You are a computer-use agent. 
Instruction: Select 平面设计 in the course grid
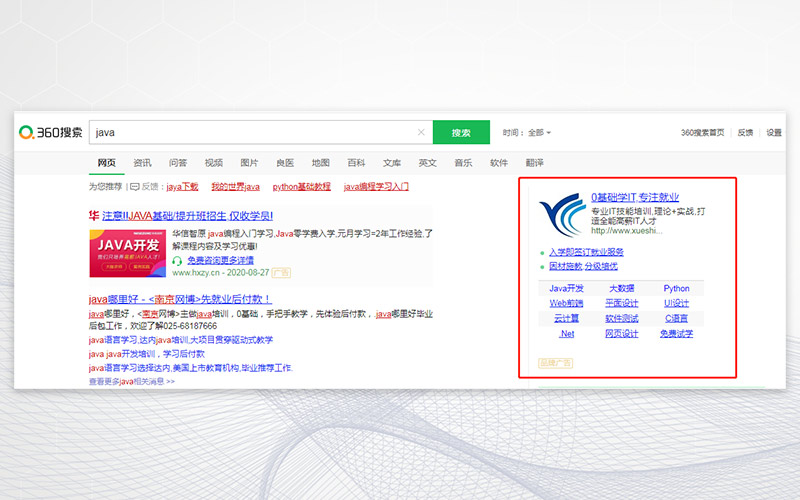point(622,303)
